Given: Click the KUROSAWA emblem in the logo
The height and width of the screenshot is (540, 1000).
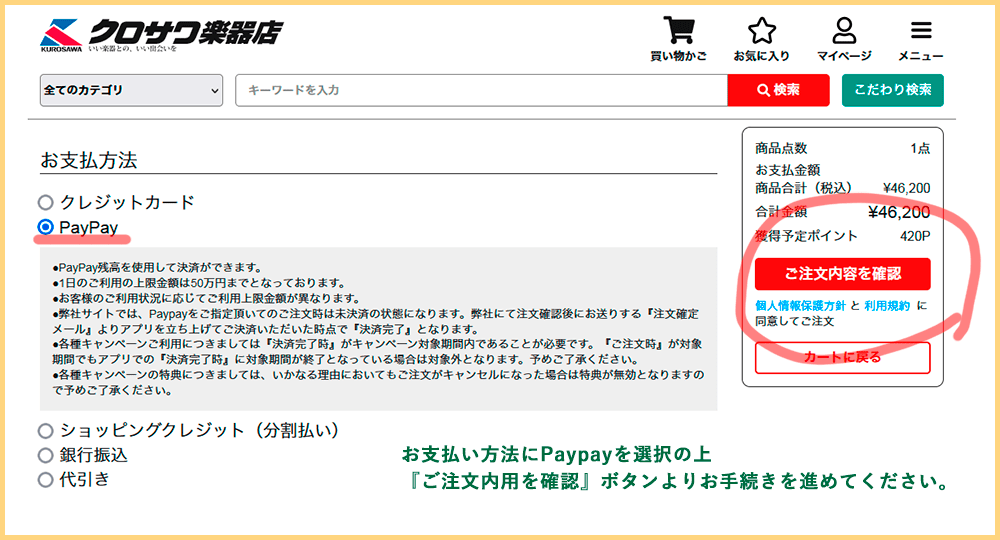Looking at the screenshot, I should click(x=61, y=32).
